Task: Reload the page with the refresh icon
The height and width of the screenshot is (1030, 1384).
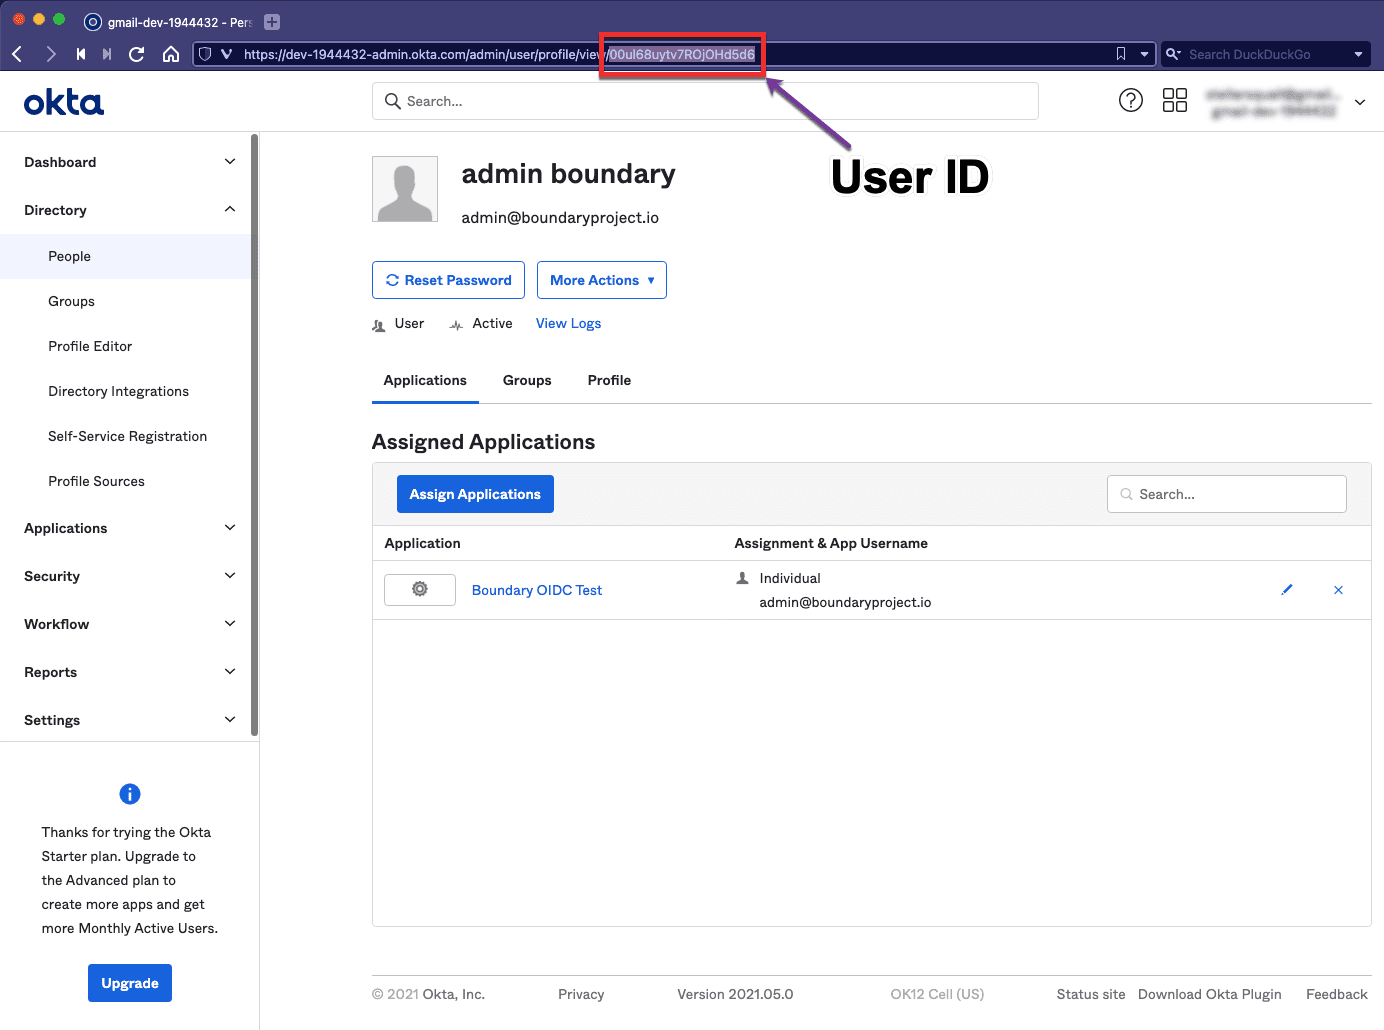Action: click(x=137, y=54)
